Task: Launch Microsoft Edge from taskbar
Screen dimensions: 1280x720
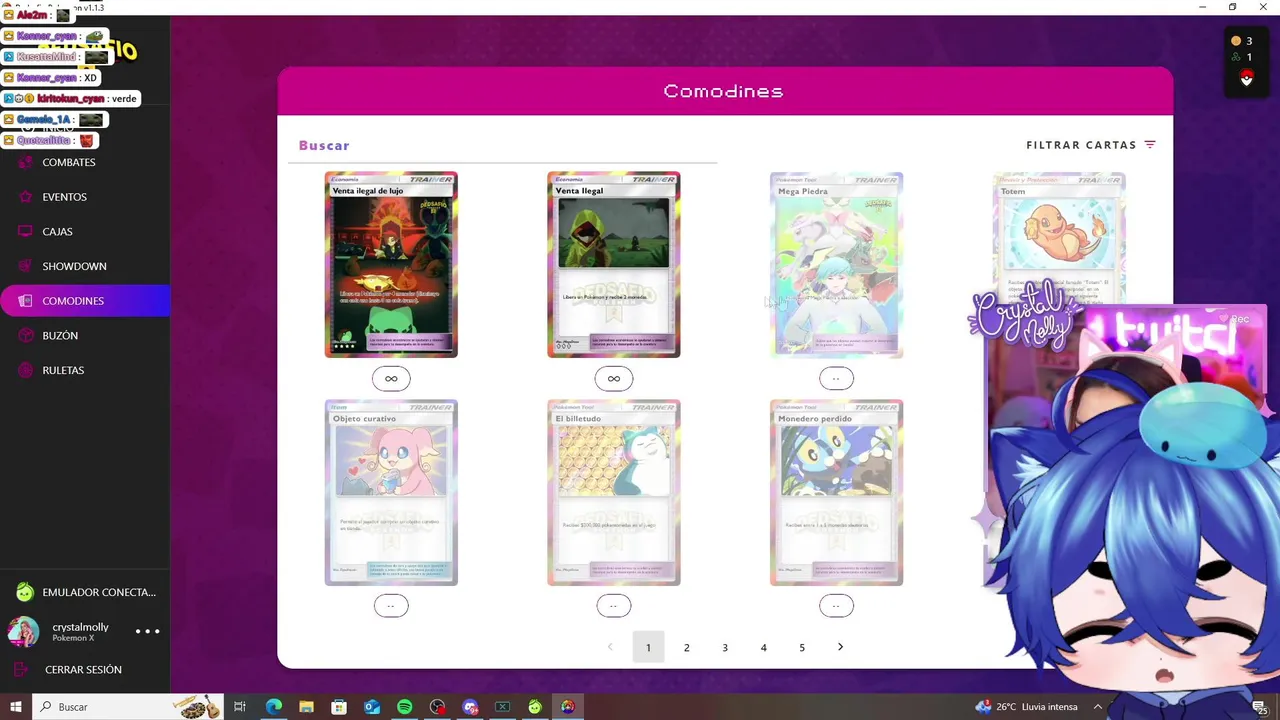Action: point(274,707)
